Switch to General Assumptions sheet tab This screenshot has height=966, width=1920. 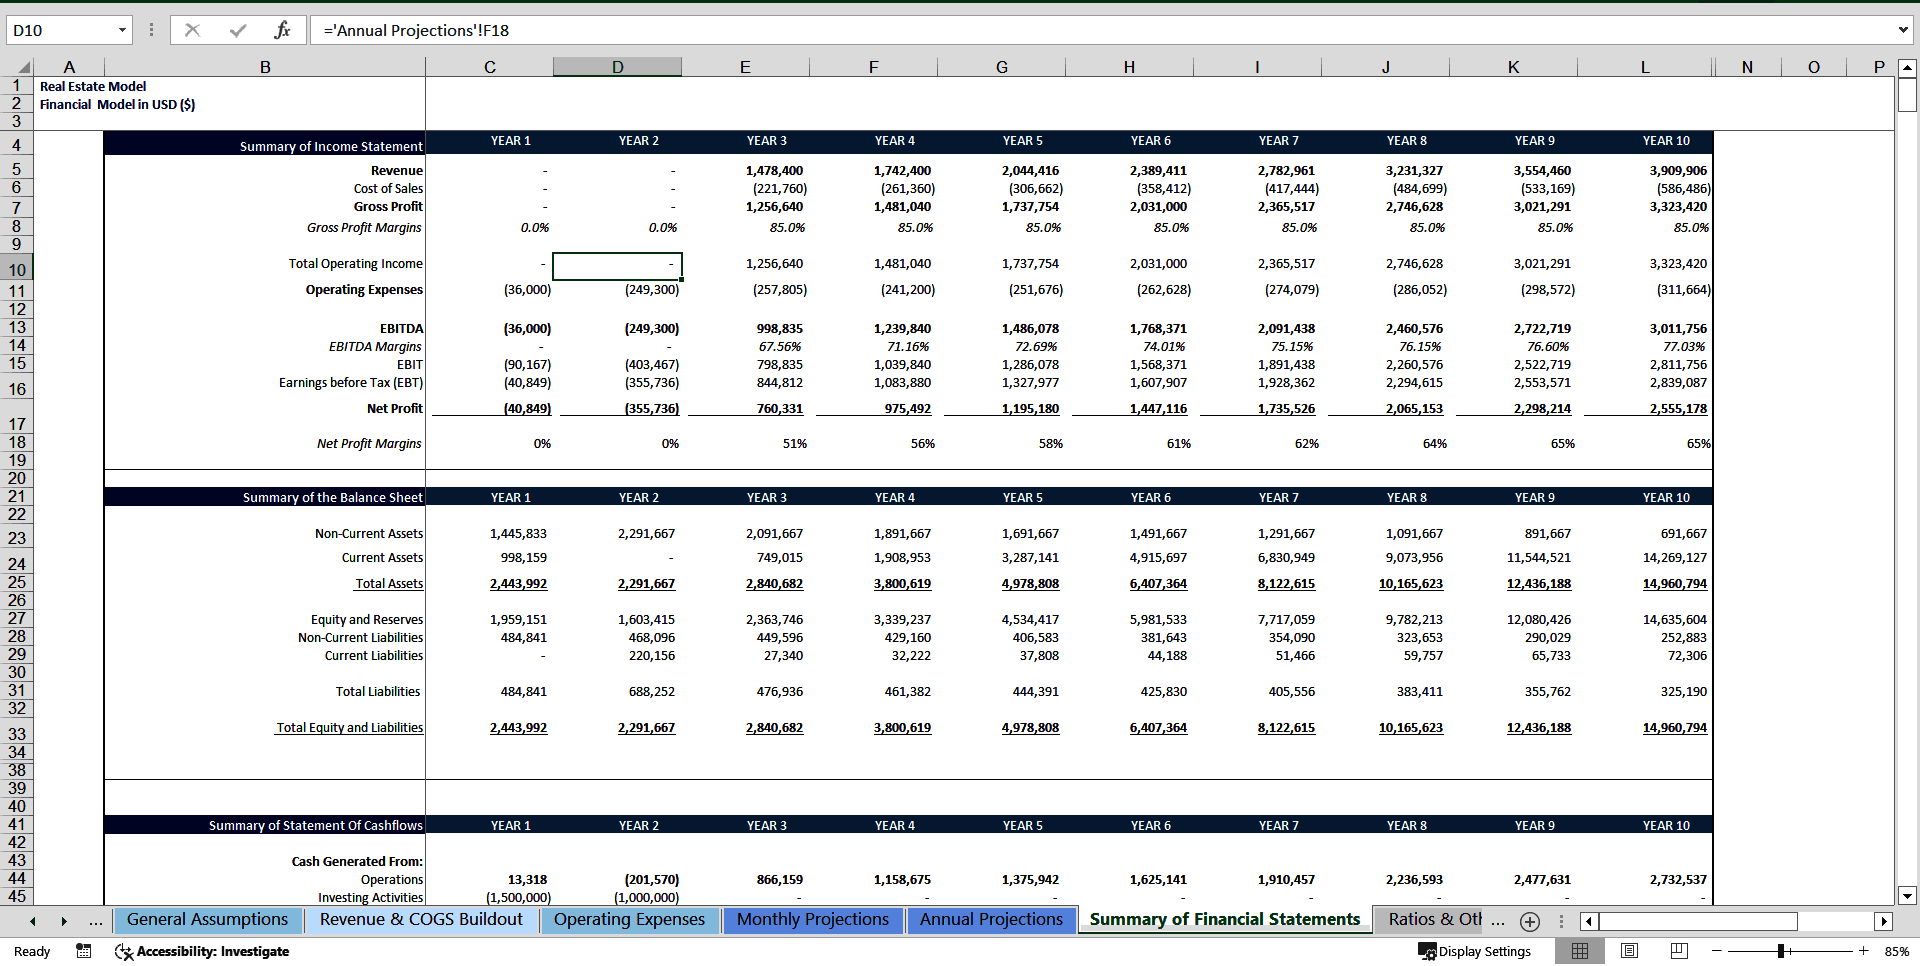pos(207,920)
